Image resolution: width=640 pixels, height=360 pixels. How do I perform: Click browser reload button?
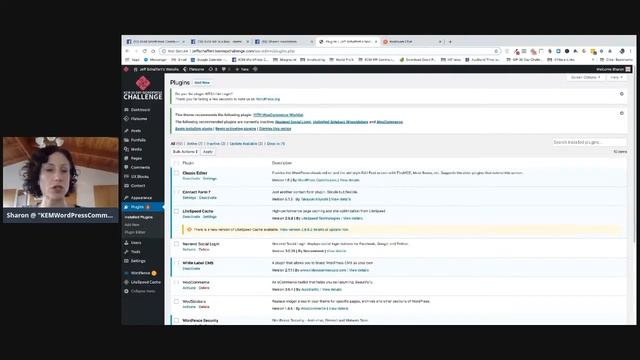(144, 51)
